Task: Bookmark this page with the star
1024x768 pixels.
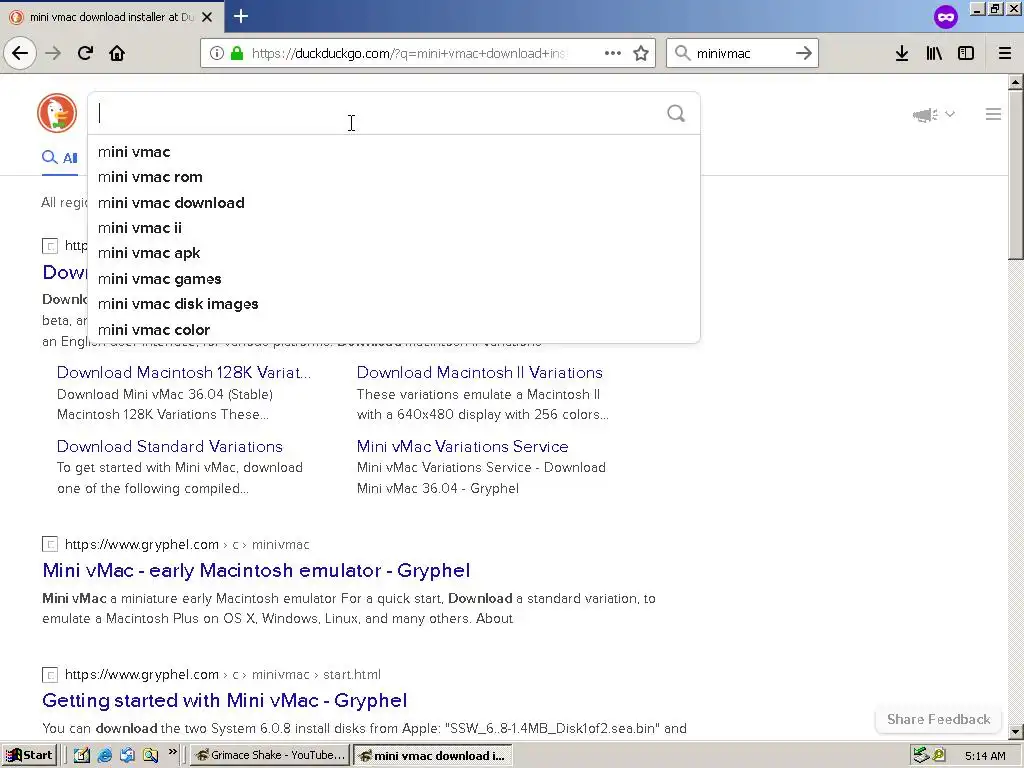Action: (641, 53)
